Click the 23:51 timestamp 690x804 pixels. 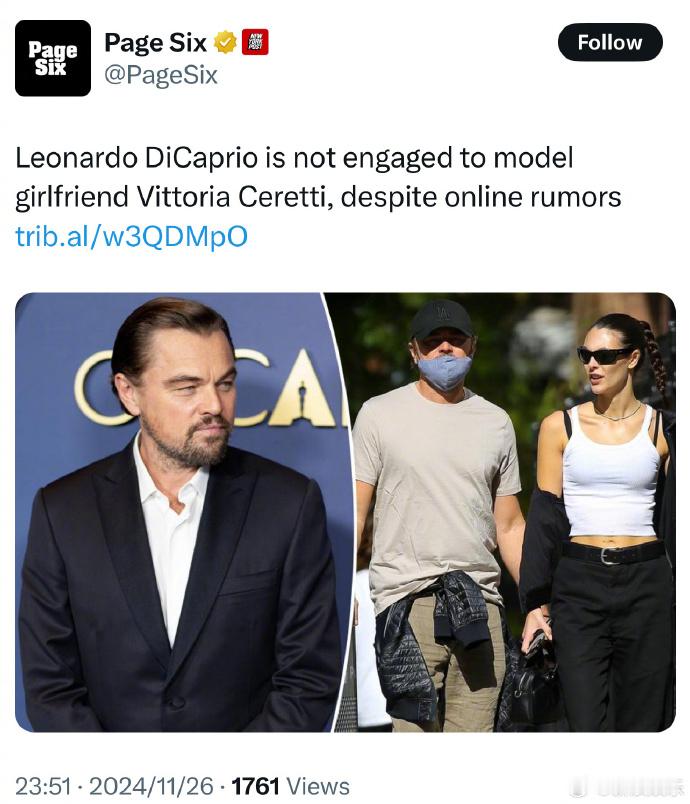(x=43, y=786)
